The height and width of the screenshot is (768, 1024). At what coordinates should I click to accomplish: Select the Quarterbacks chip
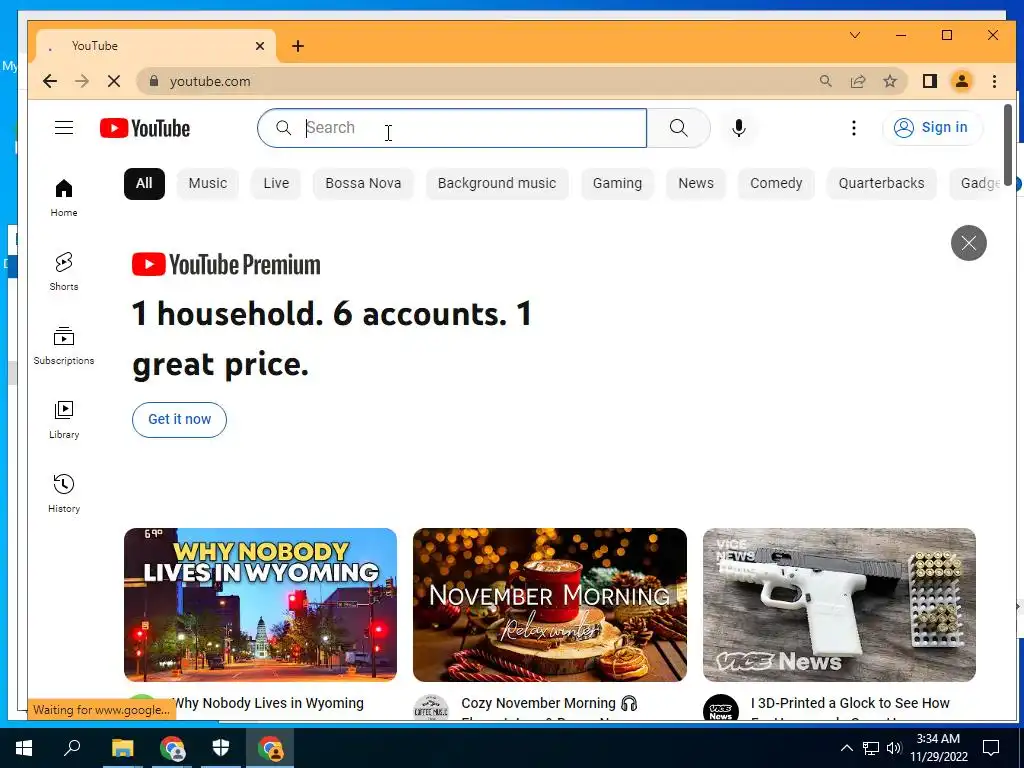881,184
